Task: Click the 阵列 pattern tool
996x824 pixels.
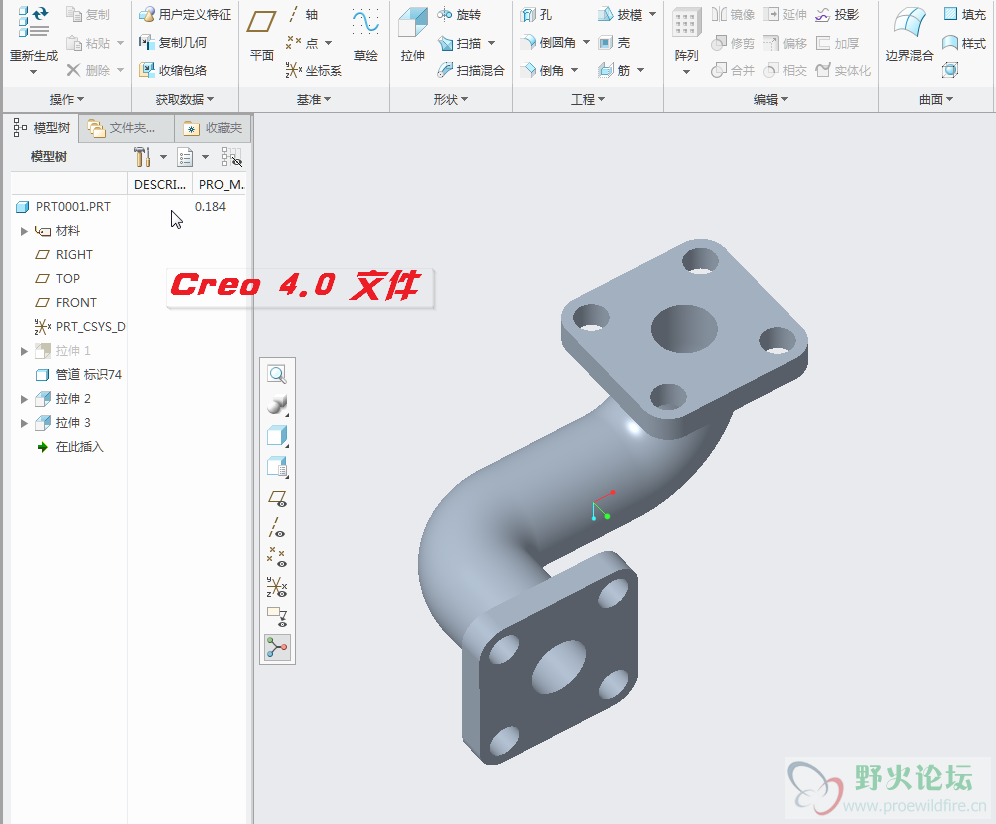Action: pyautogui.click(x=686, y=34)
